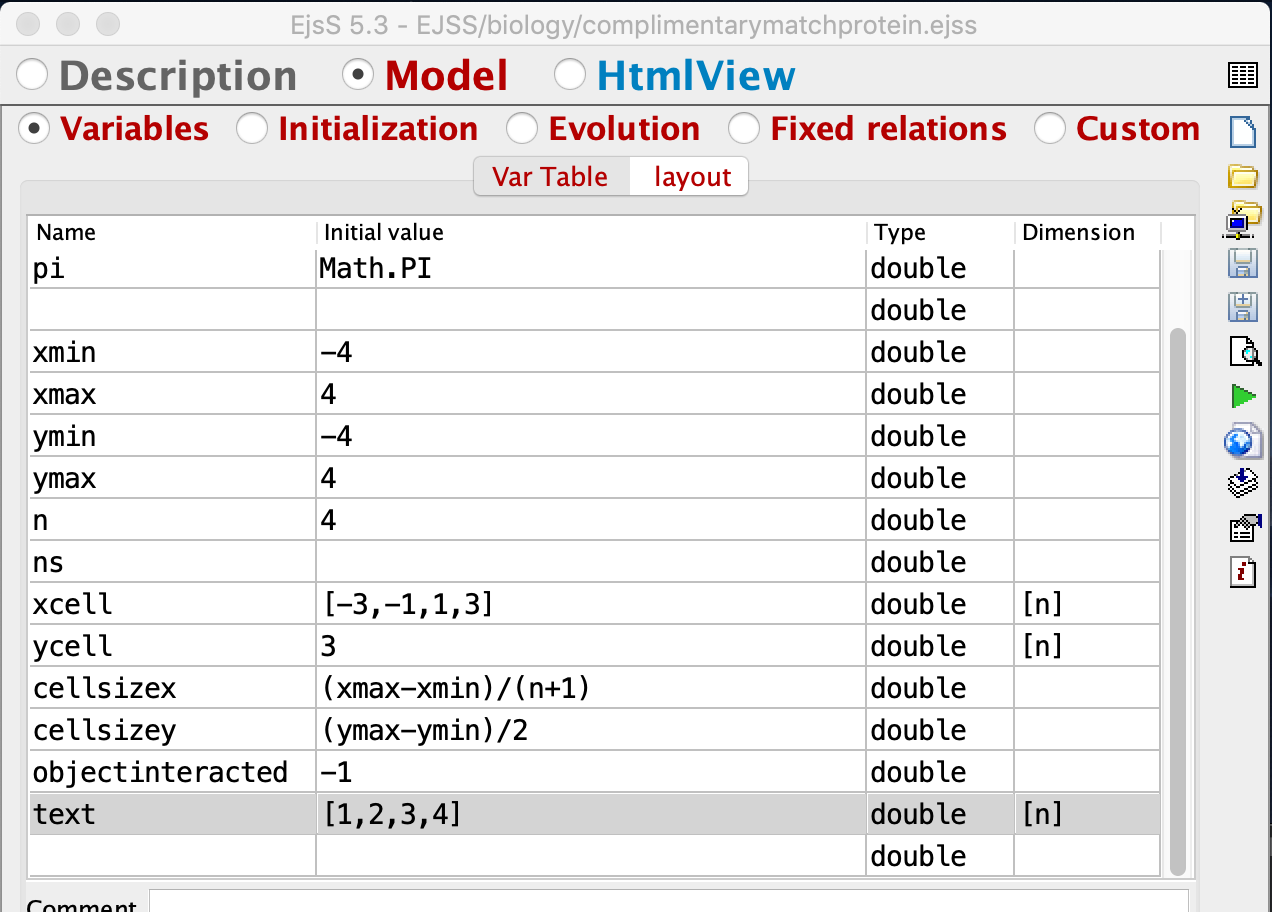Run the simulation with the green play icon
Viewport: 1272px width, 912px height.
coord(1242,396)
